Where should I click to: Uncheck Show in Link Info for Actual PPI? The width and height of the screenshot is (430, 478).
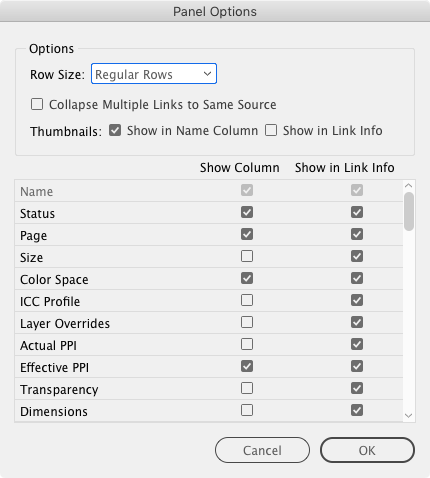point(357,344)
